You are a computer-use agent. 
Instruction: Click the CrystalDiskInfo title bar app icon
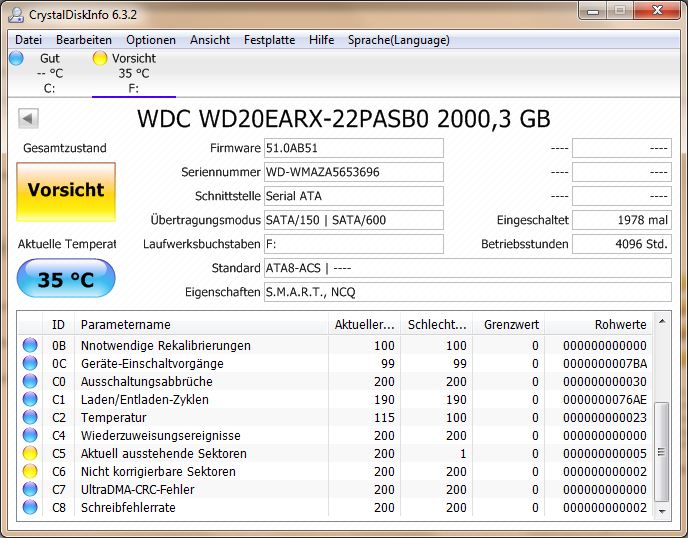(x=16, y=14)
